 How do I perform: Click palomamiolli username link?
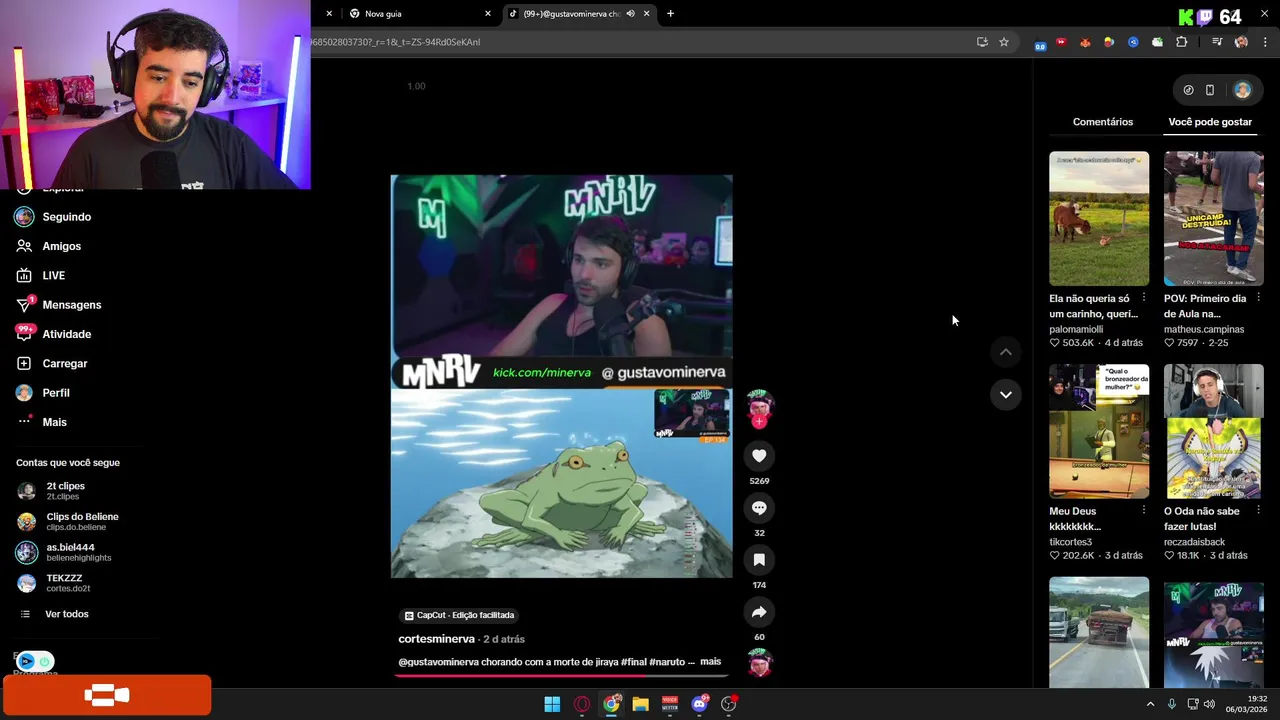point(1076,329)
